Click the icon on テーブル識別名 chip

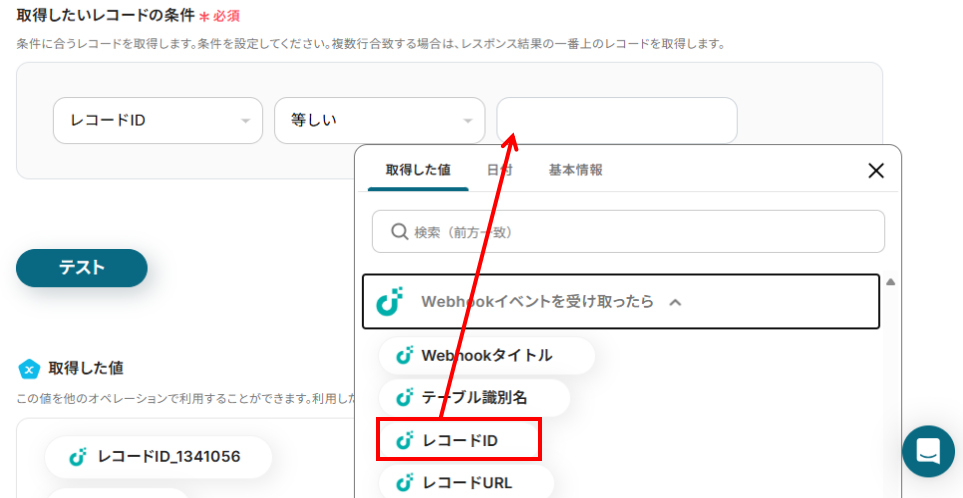(x=404, y=398)
